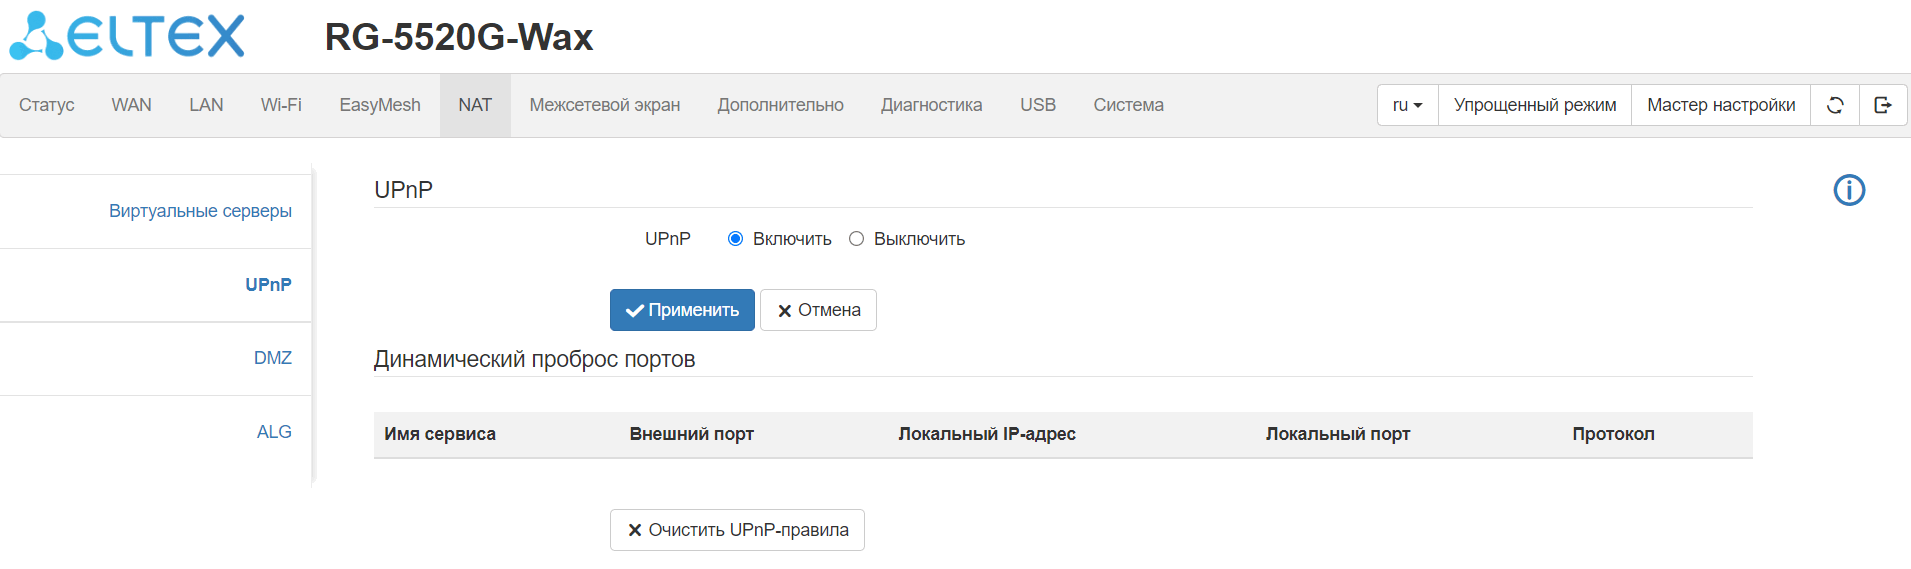Click the logout icon button
1911x569 pixels.
pos(1883,105)
